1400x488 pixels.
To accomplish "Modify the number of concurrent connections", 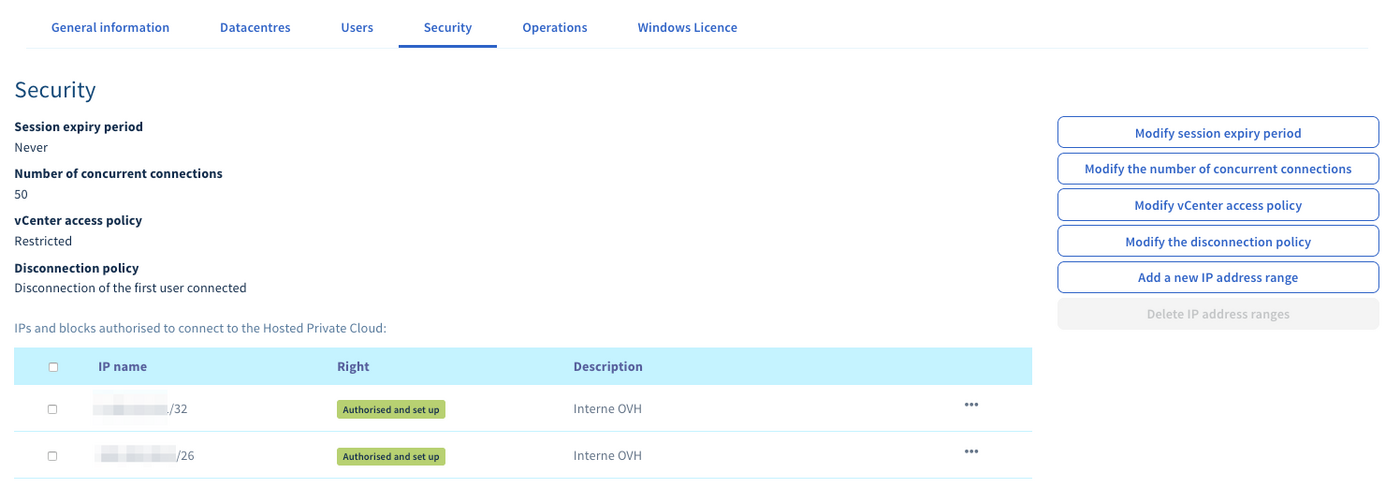I will [1217, 169].
